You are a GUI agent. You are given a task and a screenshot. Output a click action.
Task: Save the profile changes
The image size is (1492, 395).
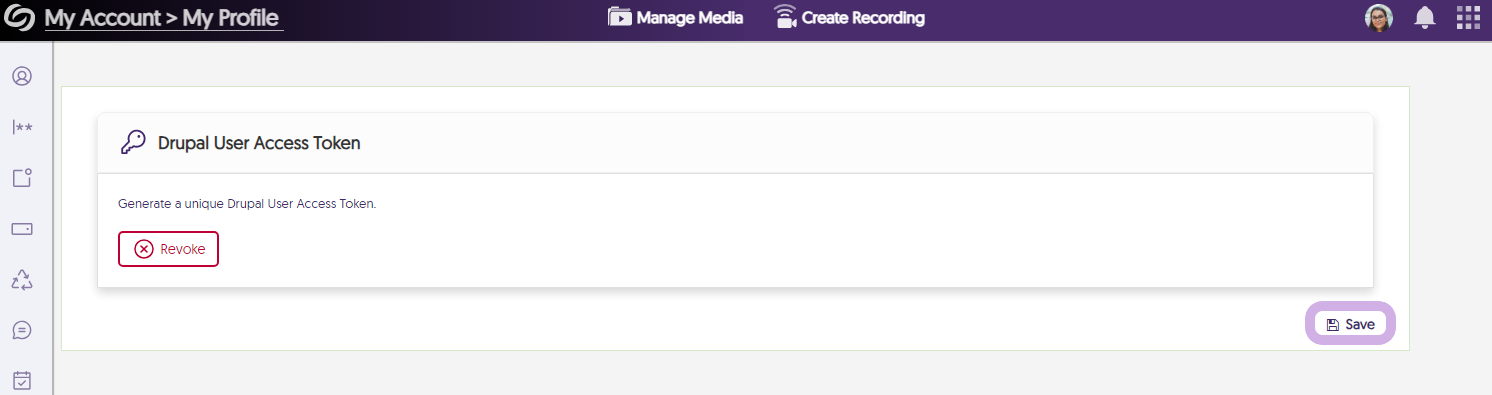[x=1350, y=324]
